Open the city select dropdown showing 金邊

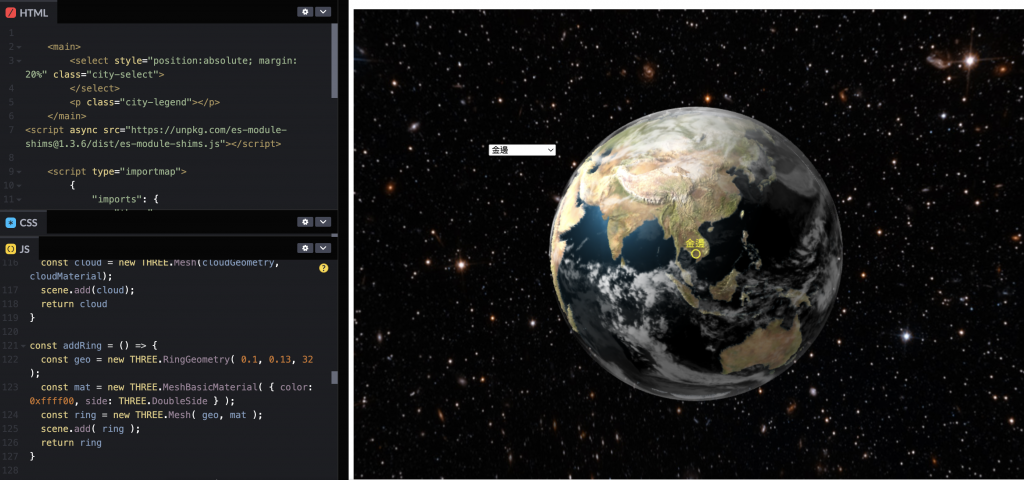coord(522,150)
